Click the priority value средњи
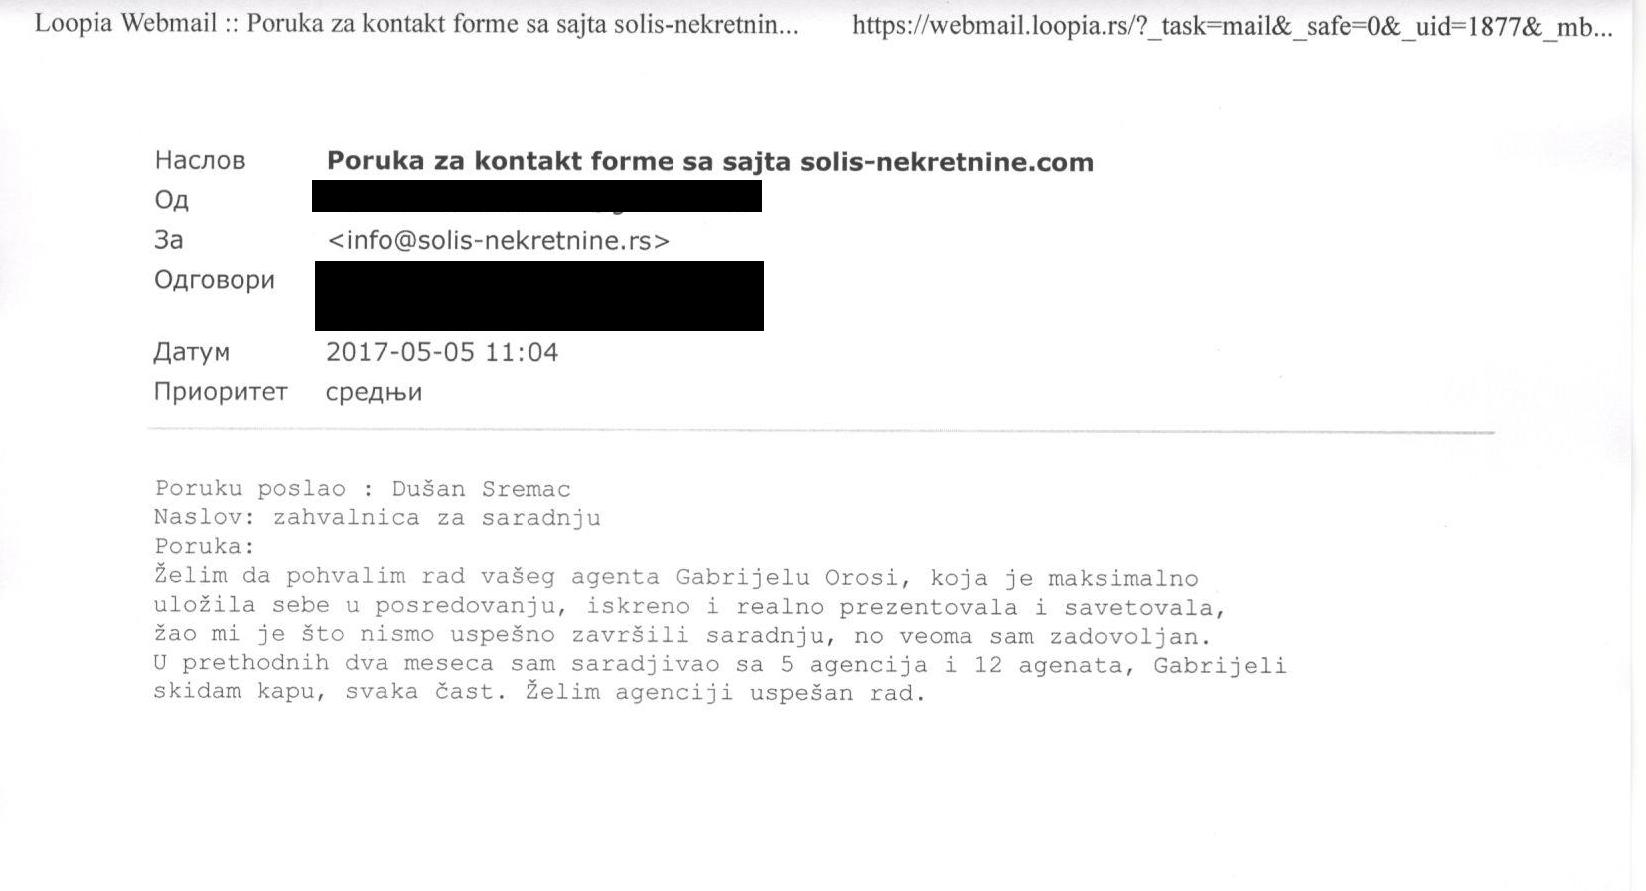The height and width of the screenshot is (891, 1646). pyautogui.click(x=374, y=393)
